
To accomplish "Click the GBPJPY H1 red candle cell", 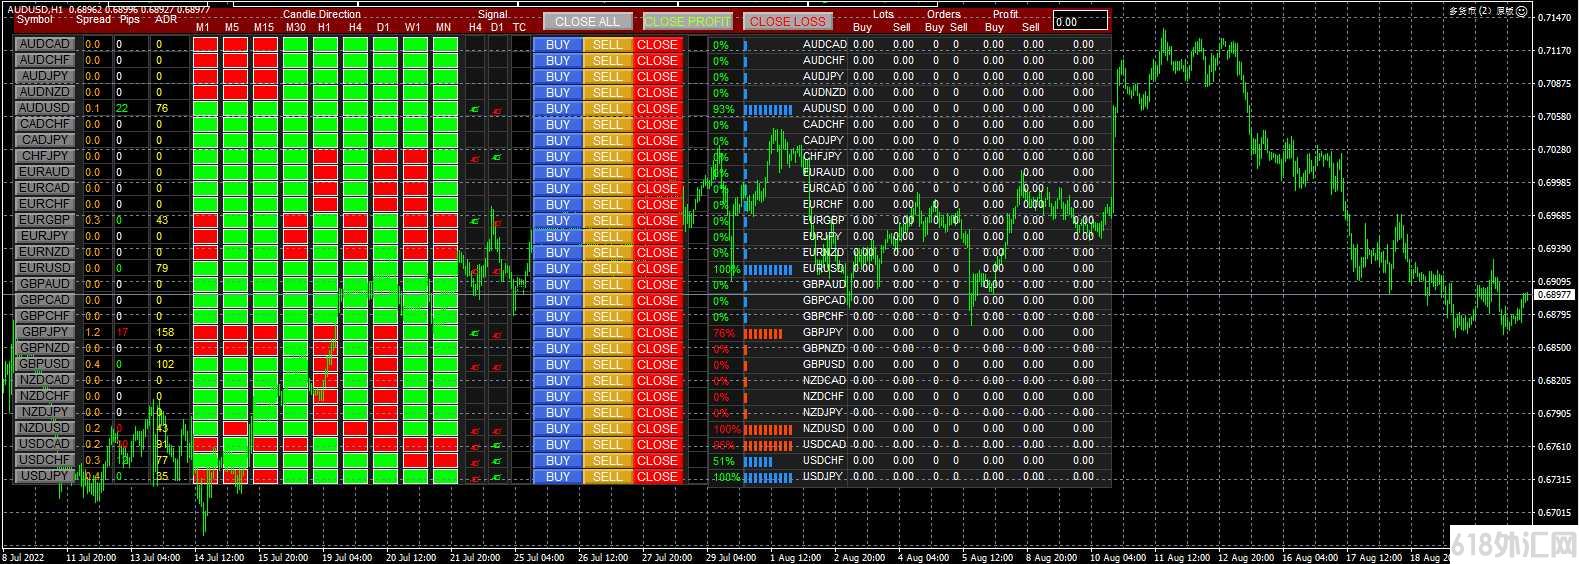I will click(x=325, y=332).
